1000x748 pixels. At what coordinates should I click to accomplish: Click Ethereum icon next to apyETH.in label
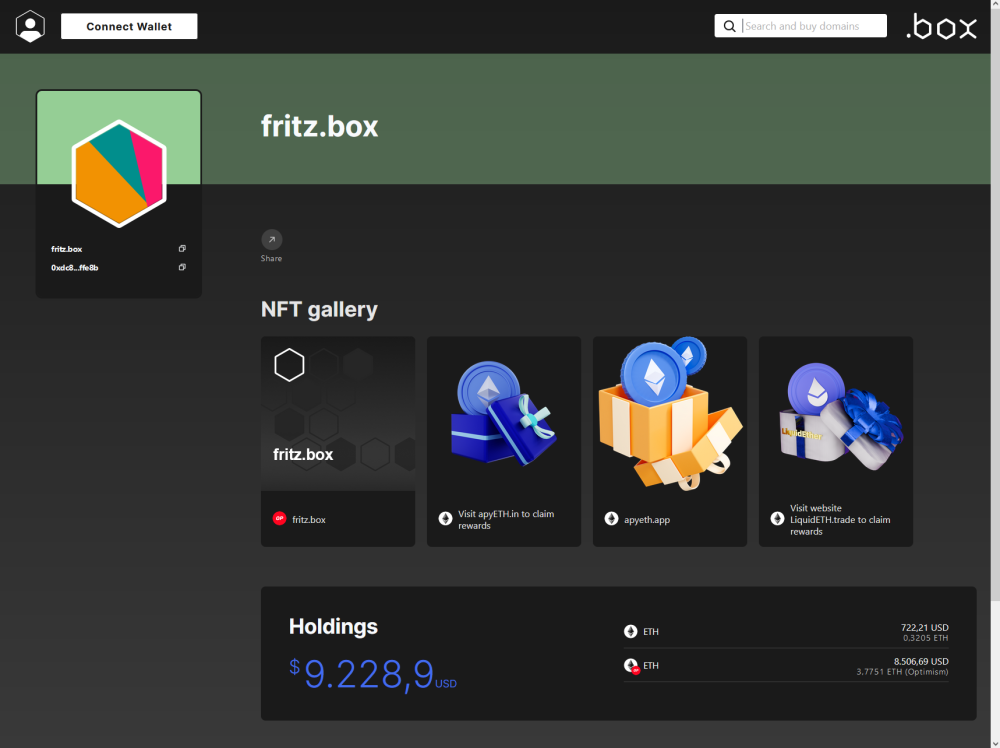pos(445,518)
